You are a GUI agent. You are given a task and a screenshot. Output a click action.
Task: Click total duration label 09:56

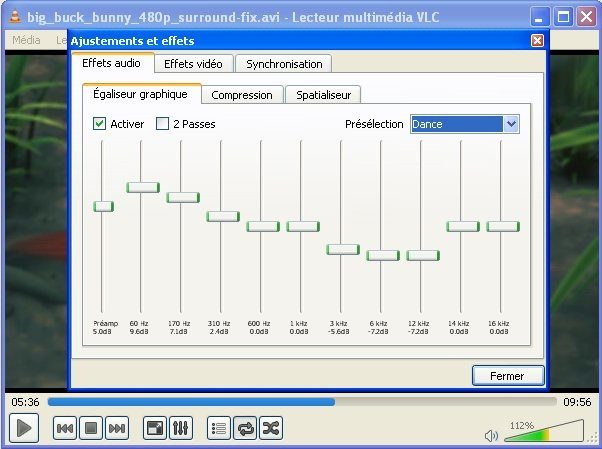(x=577, y=402)
